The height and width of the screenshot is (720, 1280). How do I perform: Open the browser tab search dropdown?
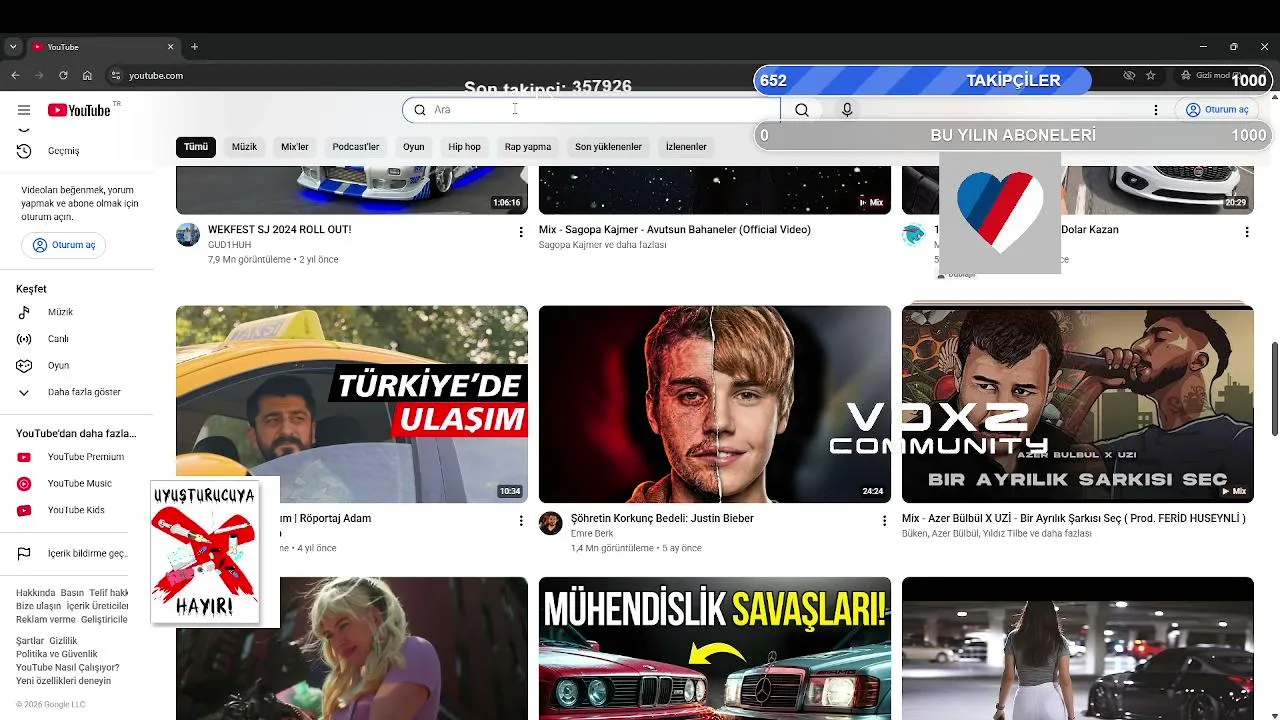point(13,47)
